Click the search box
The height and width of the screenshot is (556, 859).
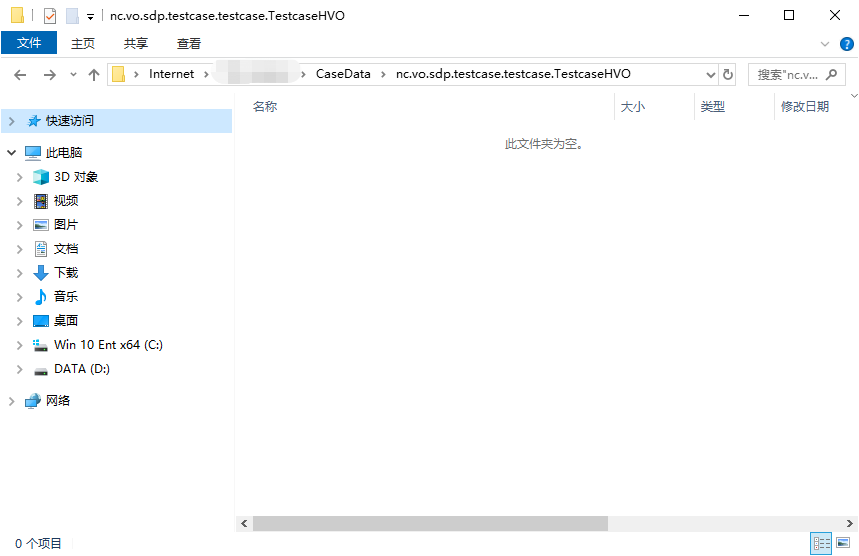[x=797, y=74]
